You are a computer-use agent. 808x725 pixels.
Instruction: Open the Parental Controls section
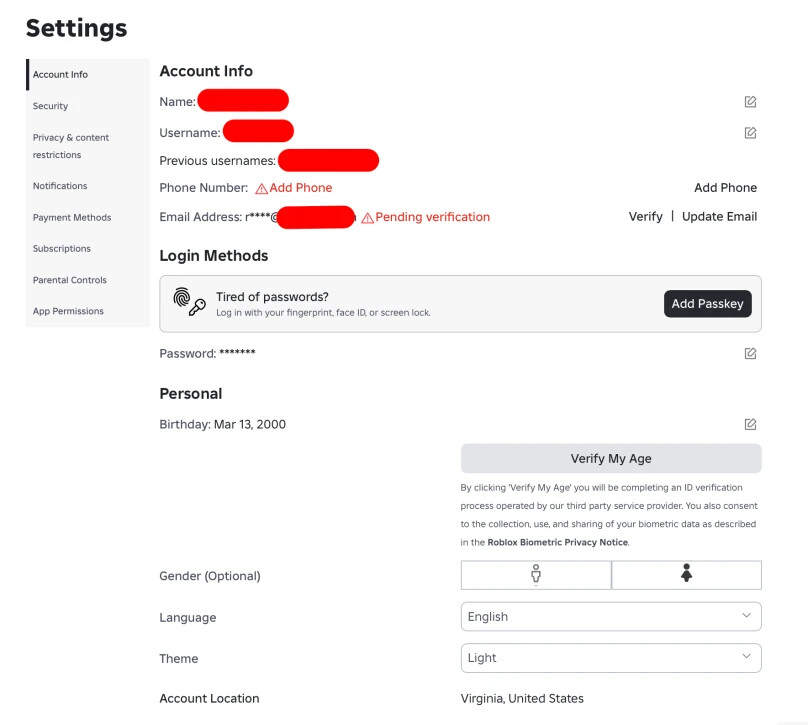pos(70,280)
